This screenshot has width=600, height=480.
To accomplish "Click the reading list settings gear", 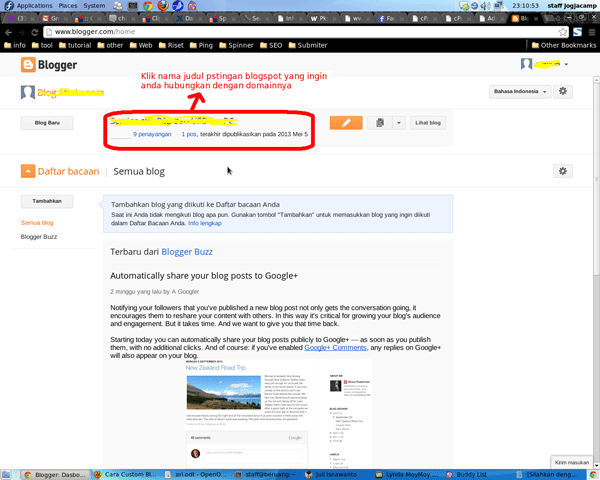I will coord(563,171).
